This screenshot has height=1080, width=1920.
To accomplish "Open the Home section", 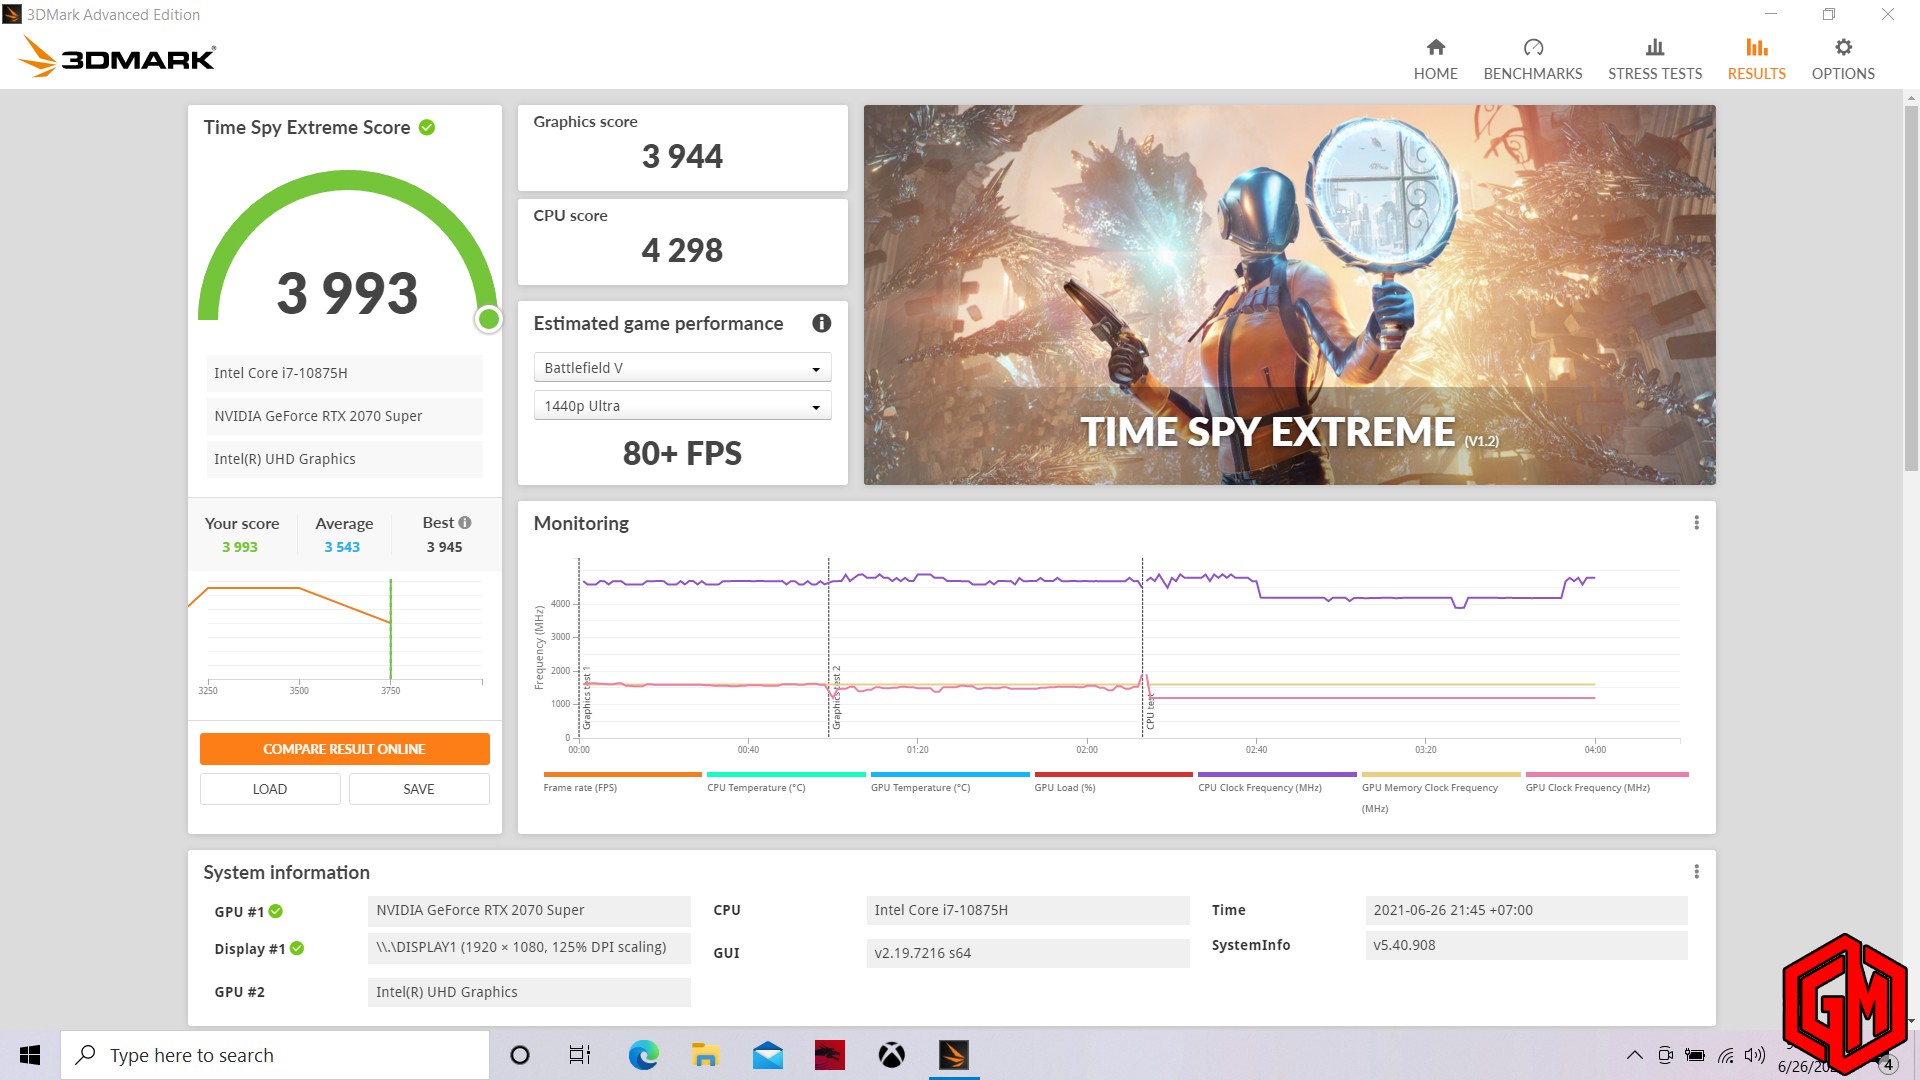I will [1435, 60].
